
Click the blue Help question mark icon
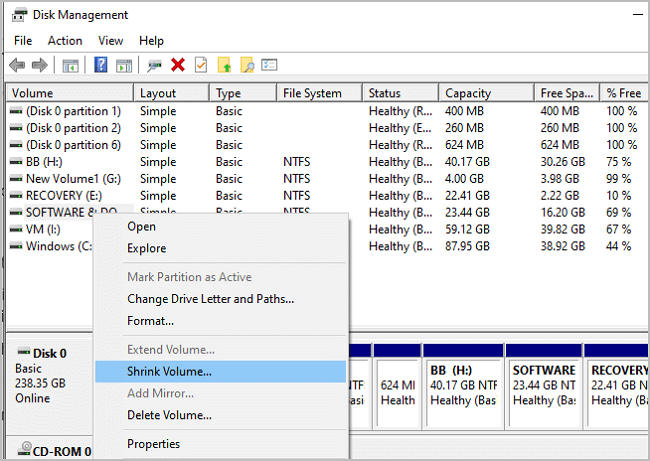point(101,65)
